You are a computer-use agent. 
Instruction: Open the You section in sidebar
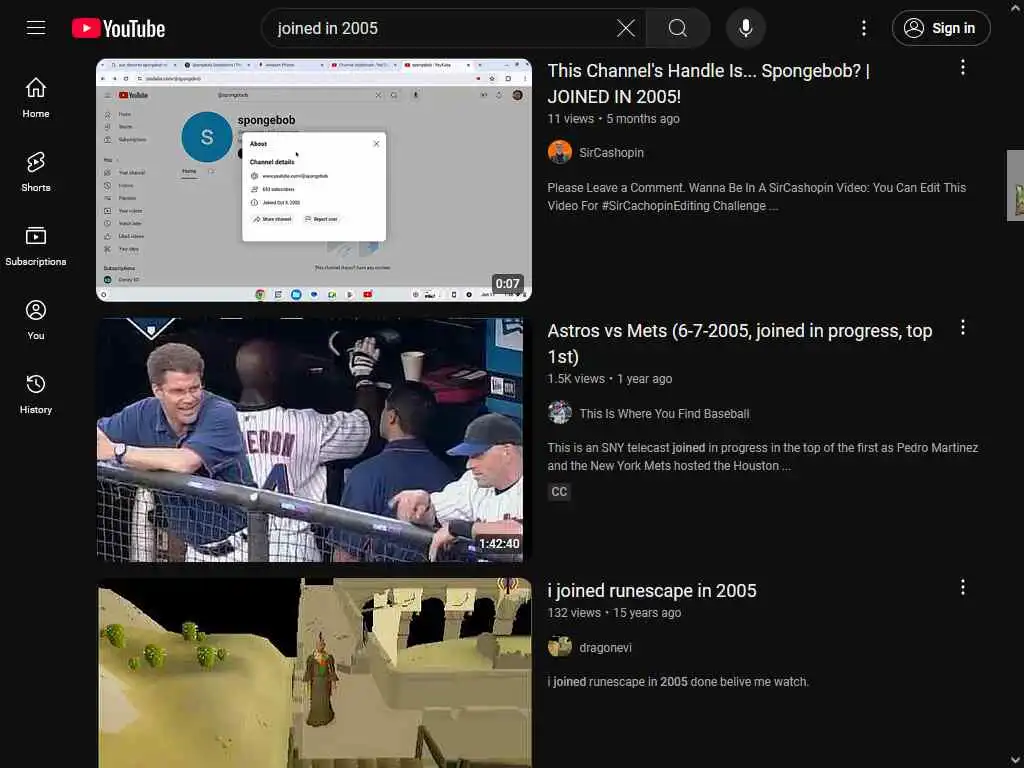[36, 320]
